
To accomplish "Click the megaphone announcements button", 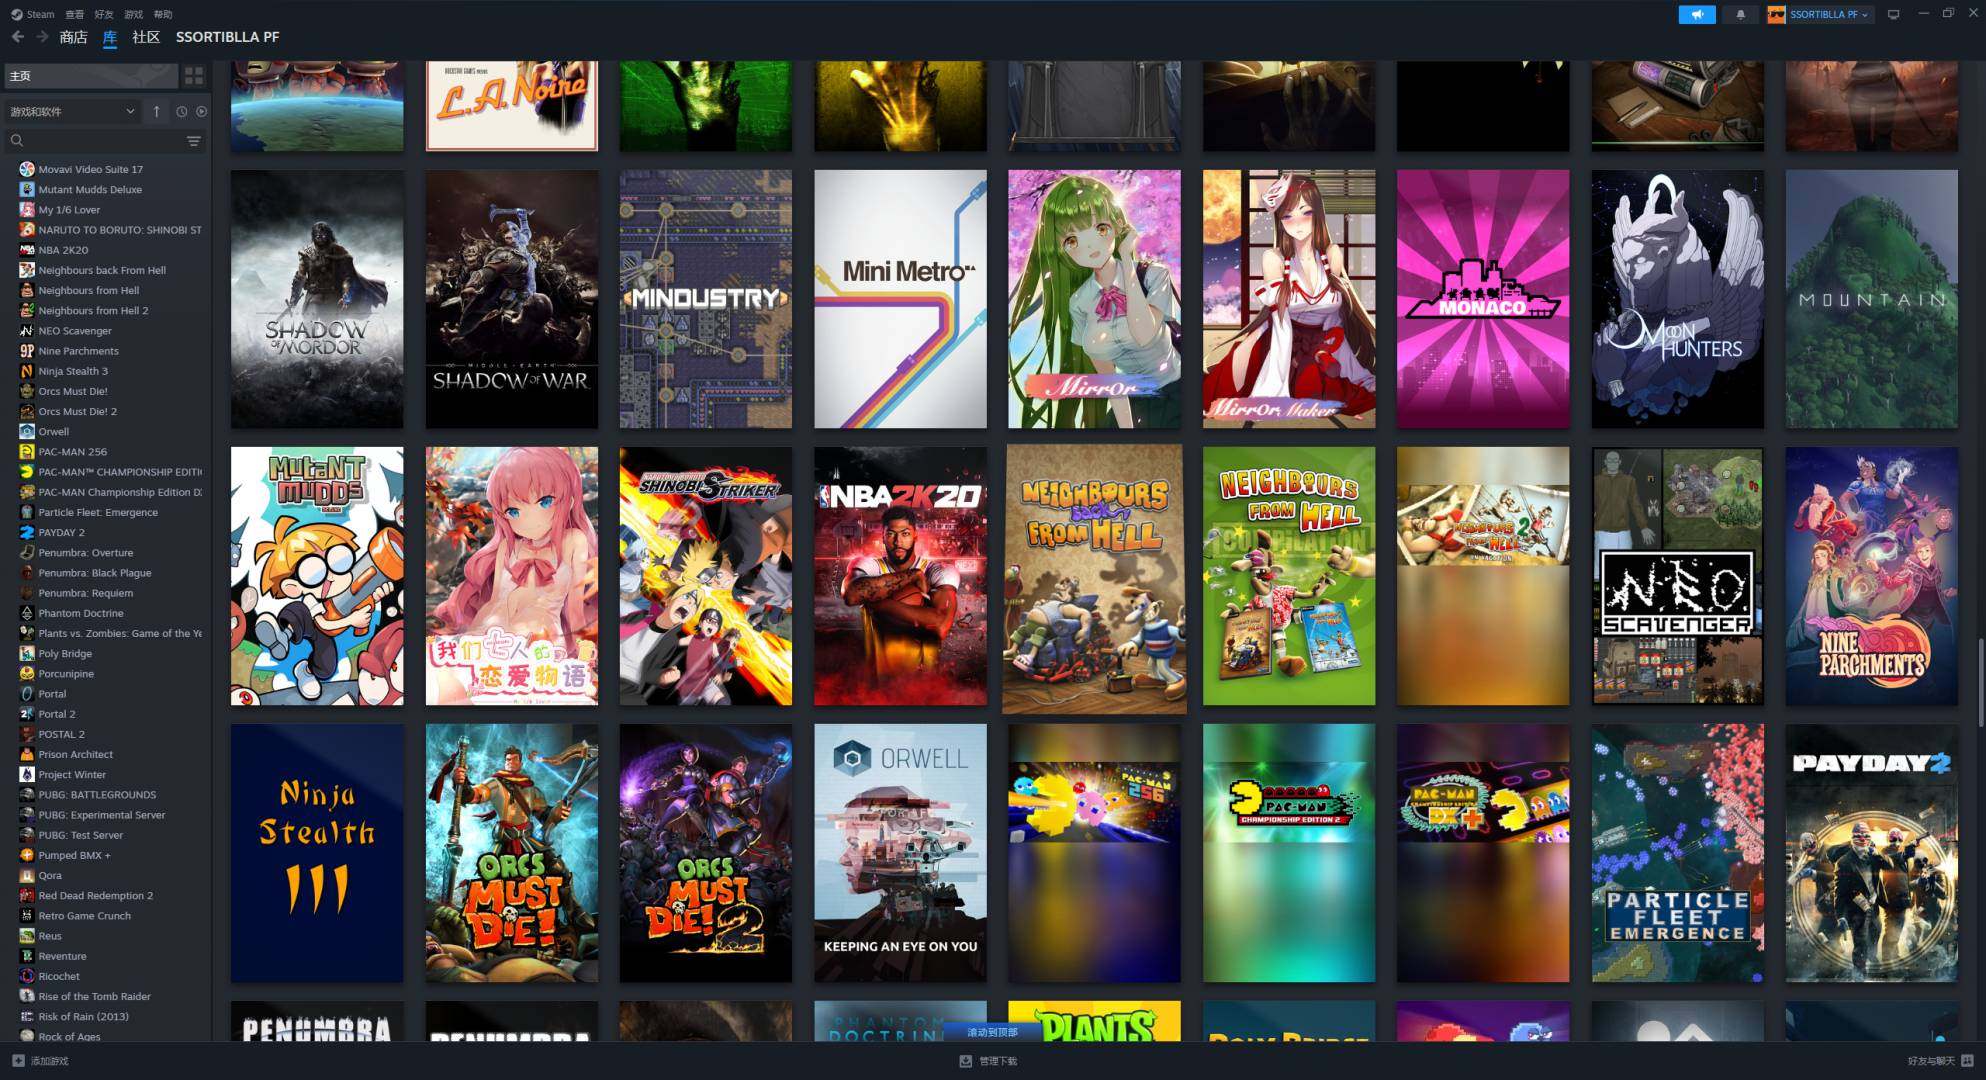I will pyautogui.click(x=1697, y=15).
